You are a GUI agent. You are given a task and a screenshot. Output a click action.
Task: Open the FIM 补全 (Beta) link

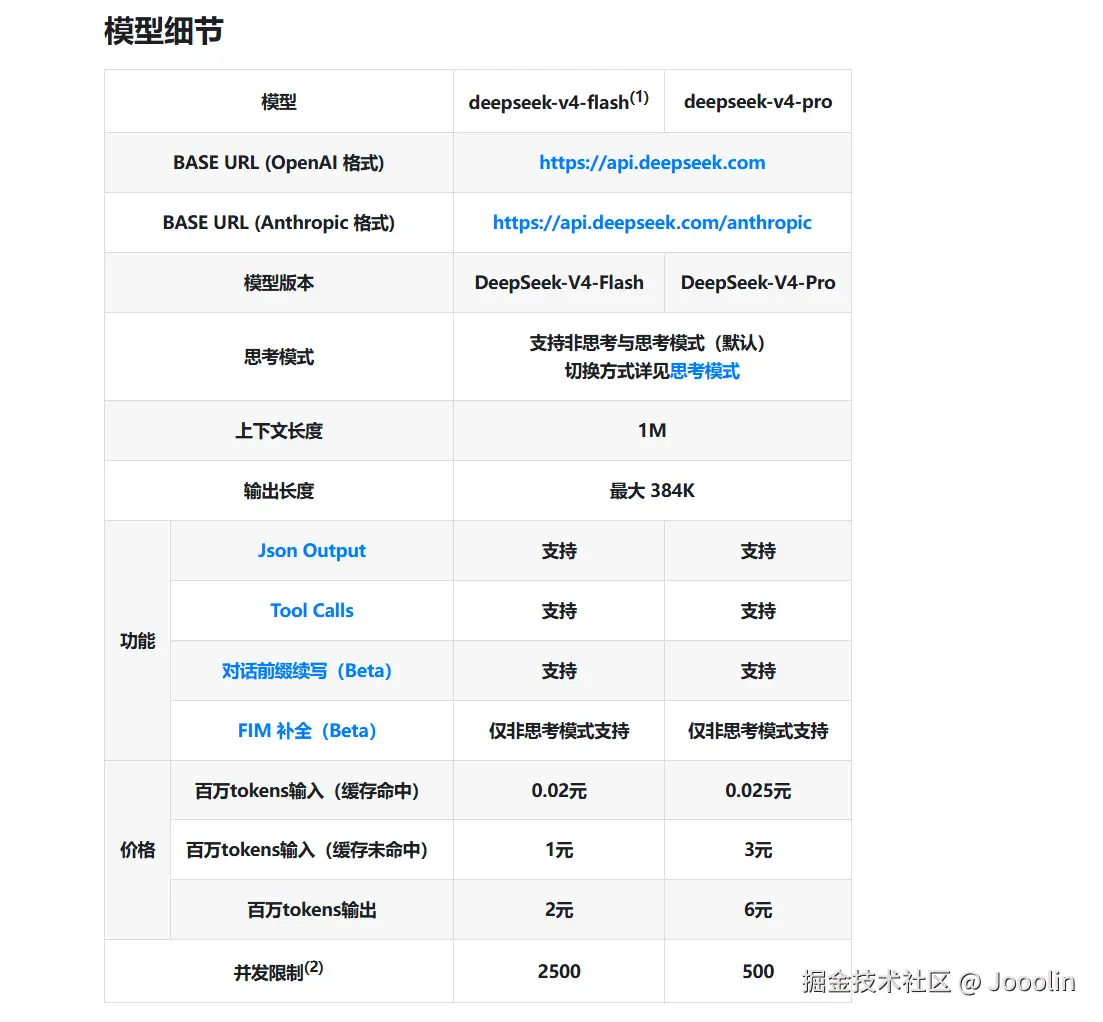[x=307, y=731]
